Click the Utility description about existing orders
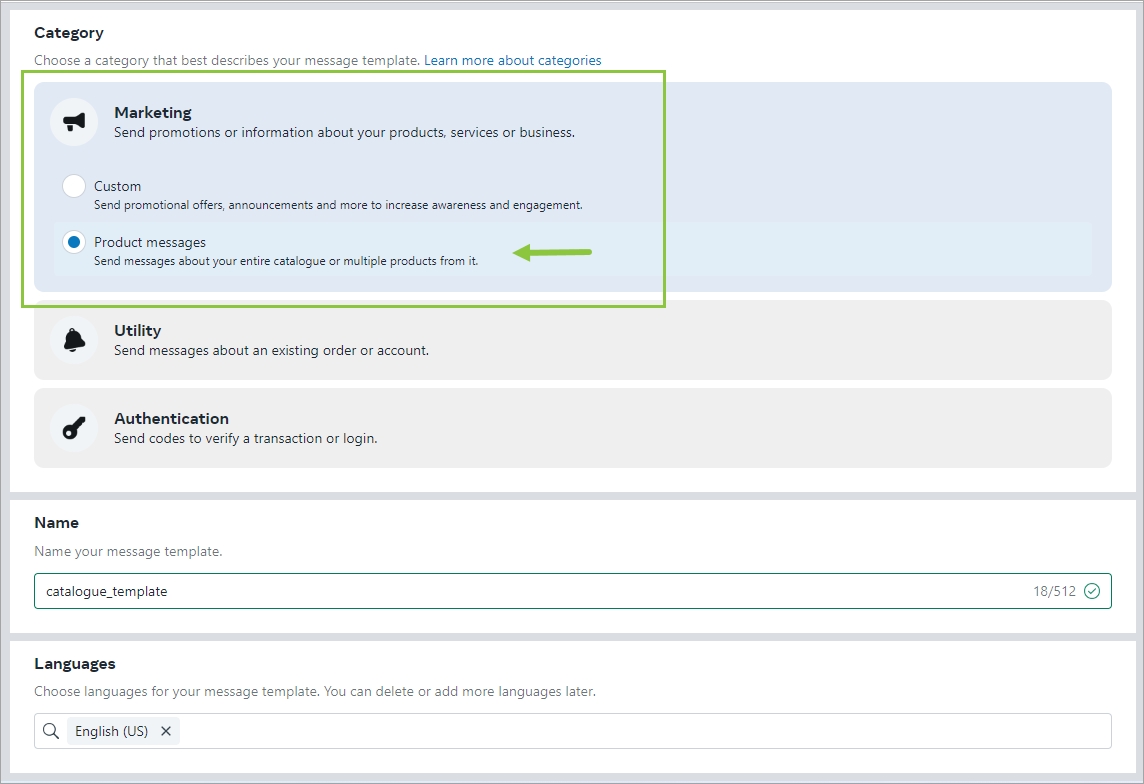1144x784 pixels. point(271,351)
